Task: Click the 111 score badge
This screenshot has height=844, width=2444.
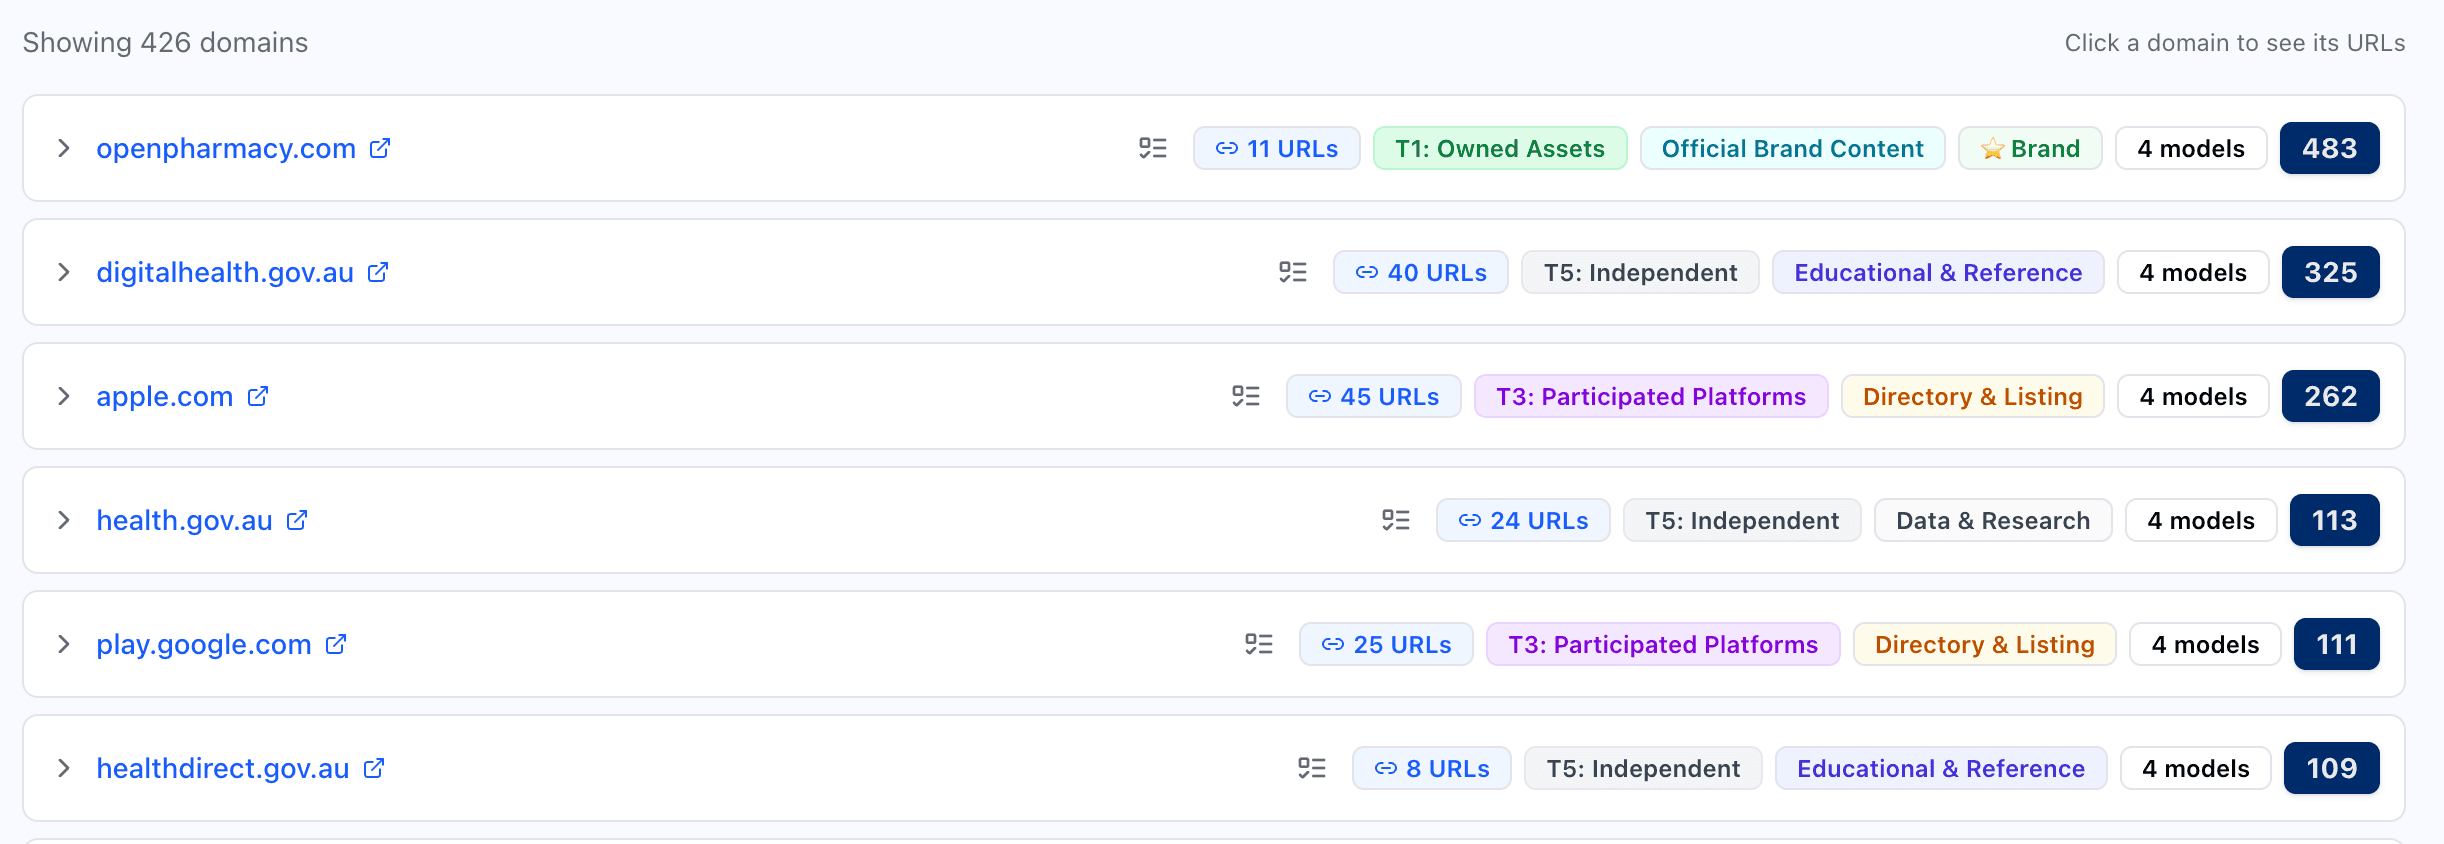Action: 2337,644
